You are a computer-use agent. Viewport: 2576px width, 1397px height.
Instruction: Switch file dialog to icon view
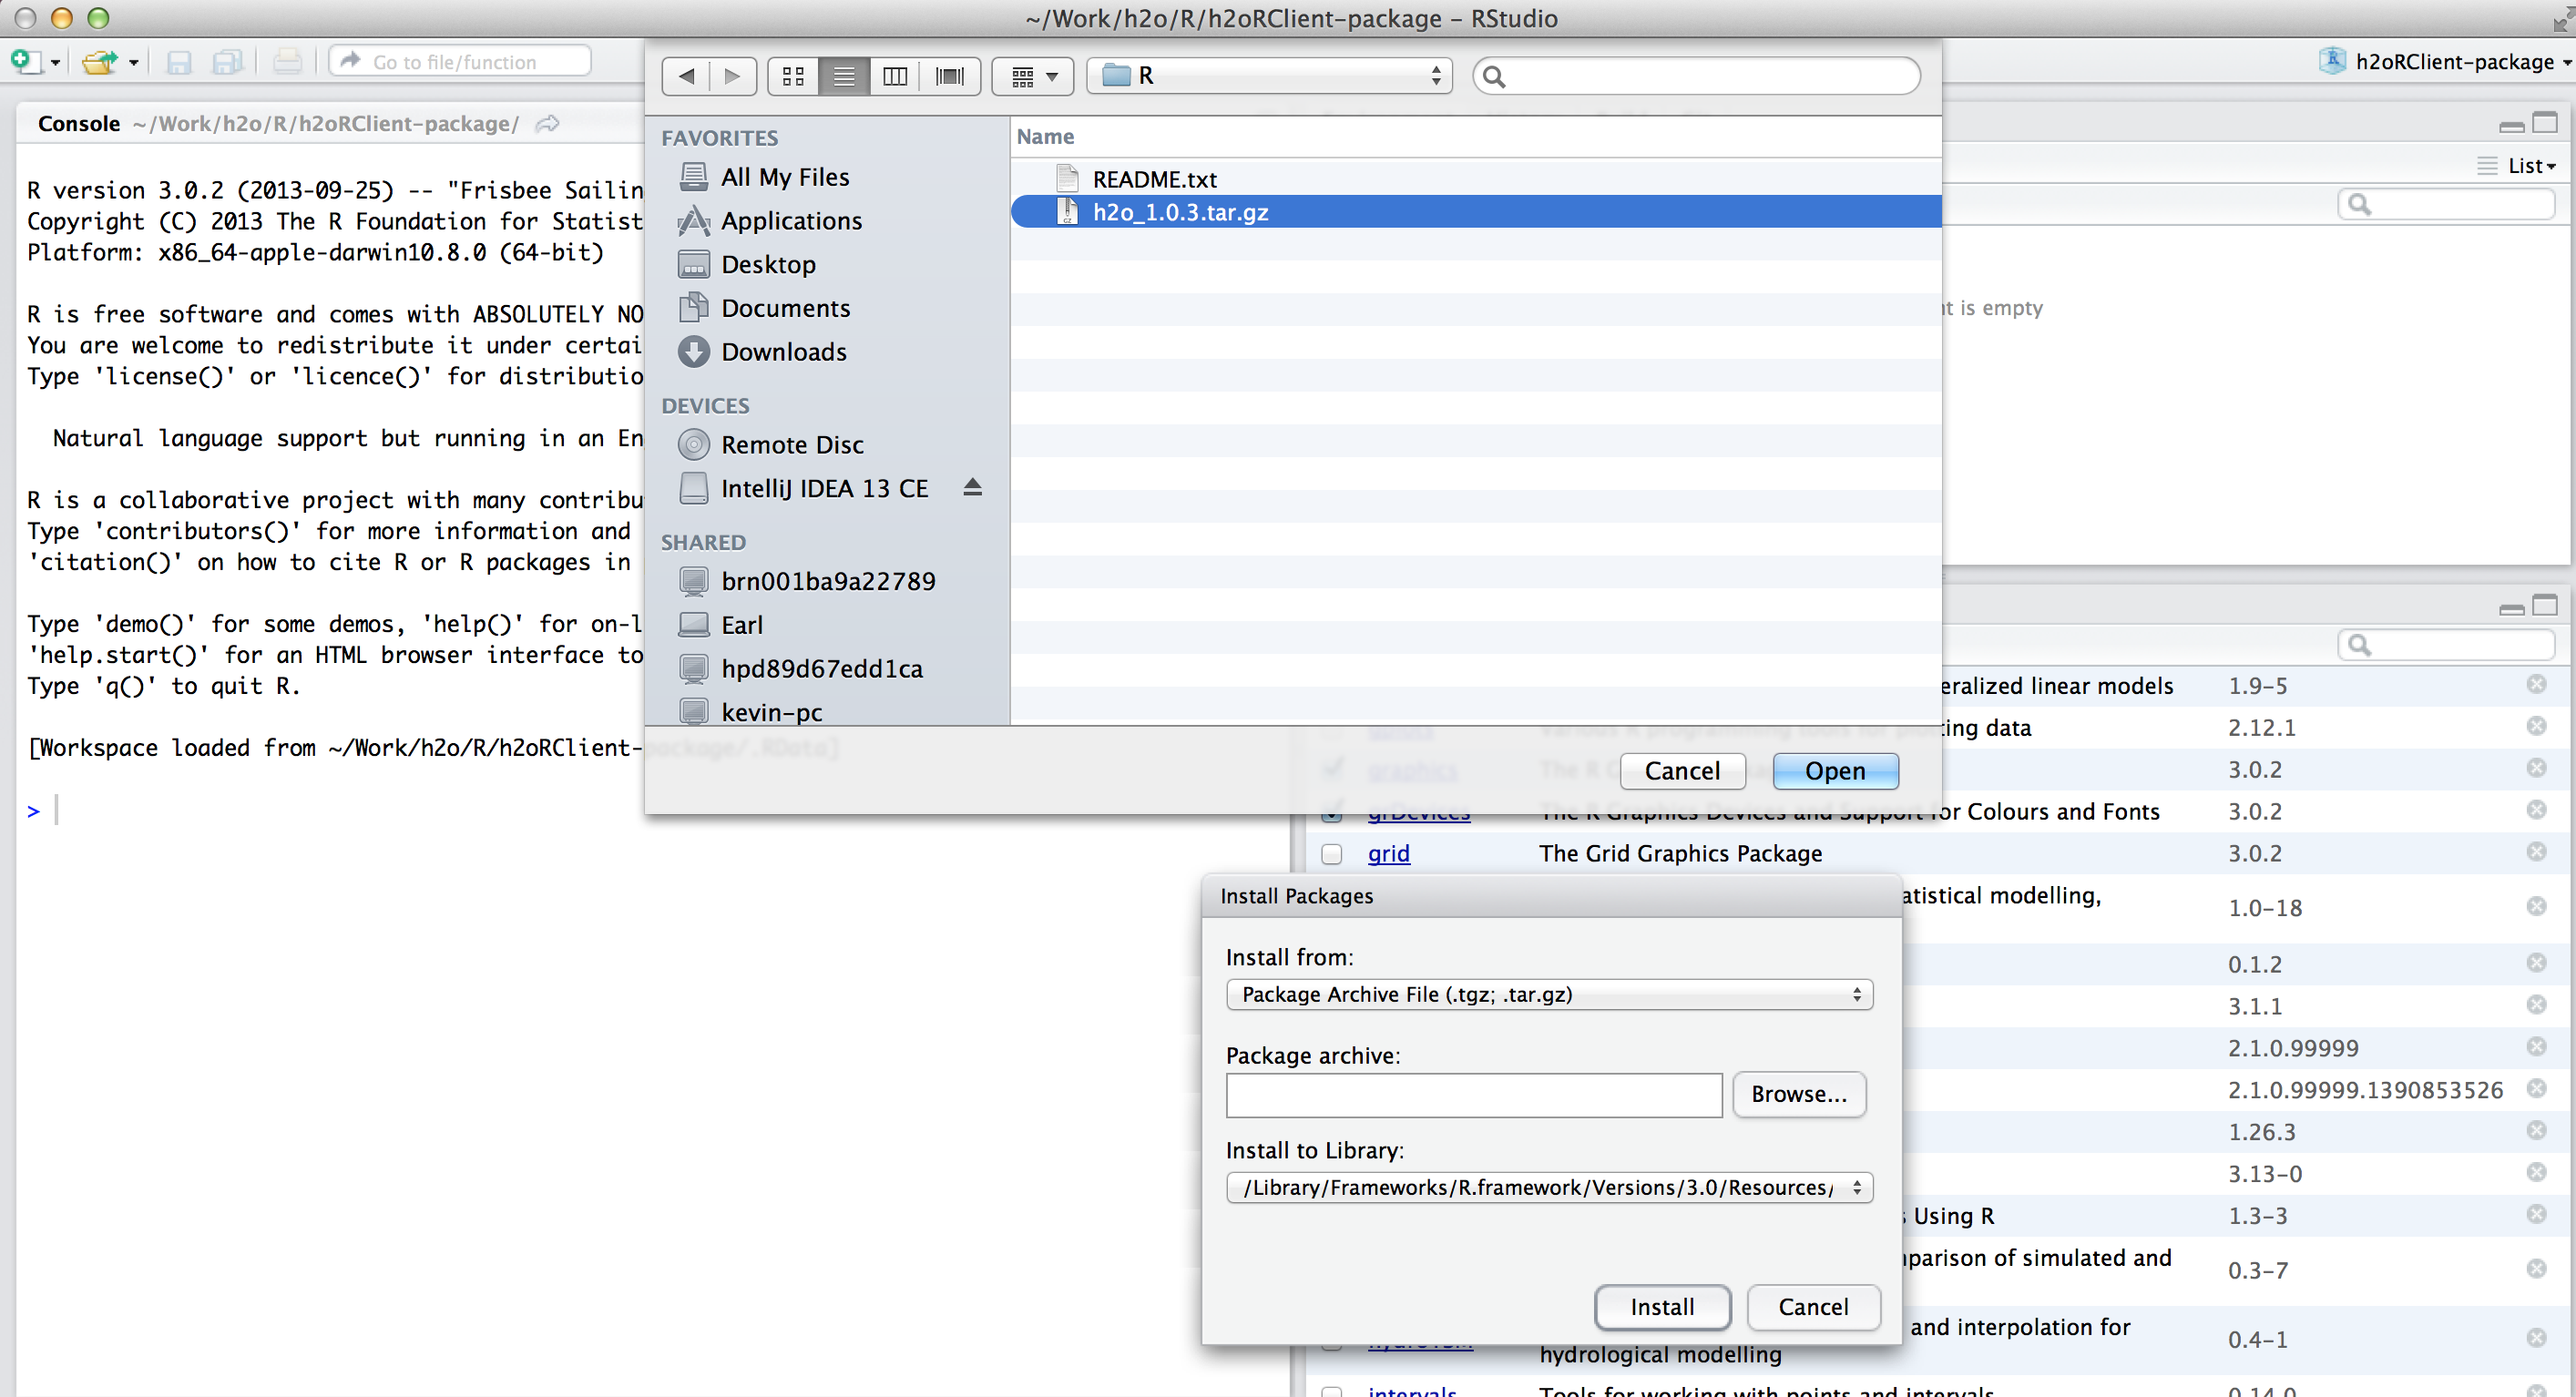coord(793,76)
